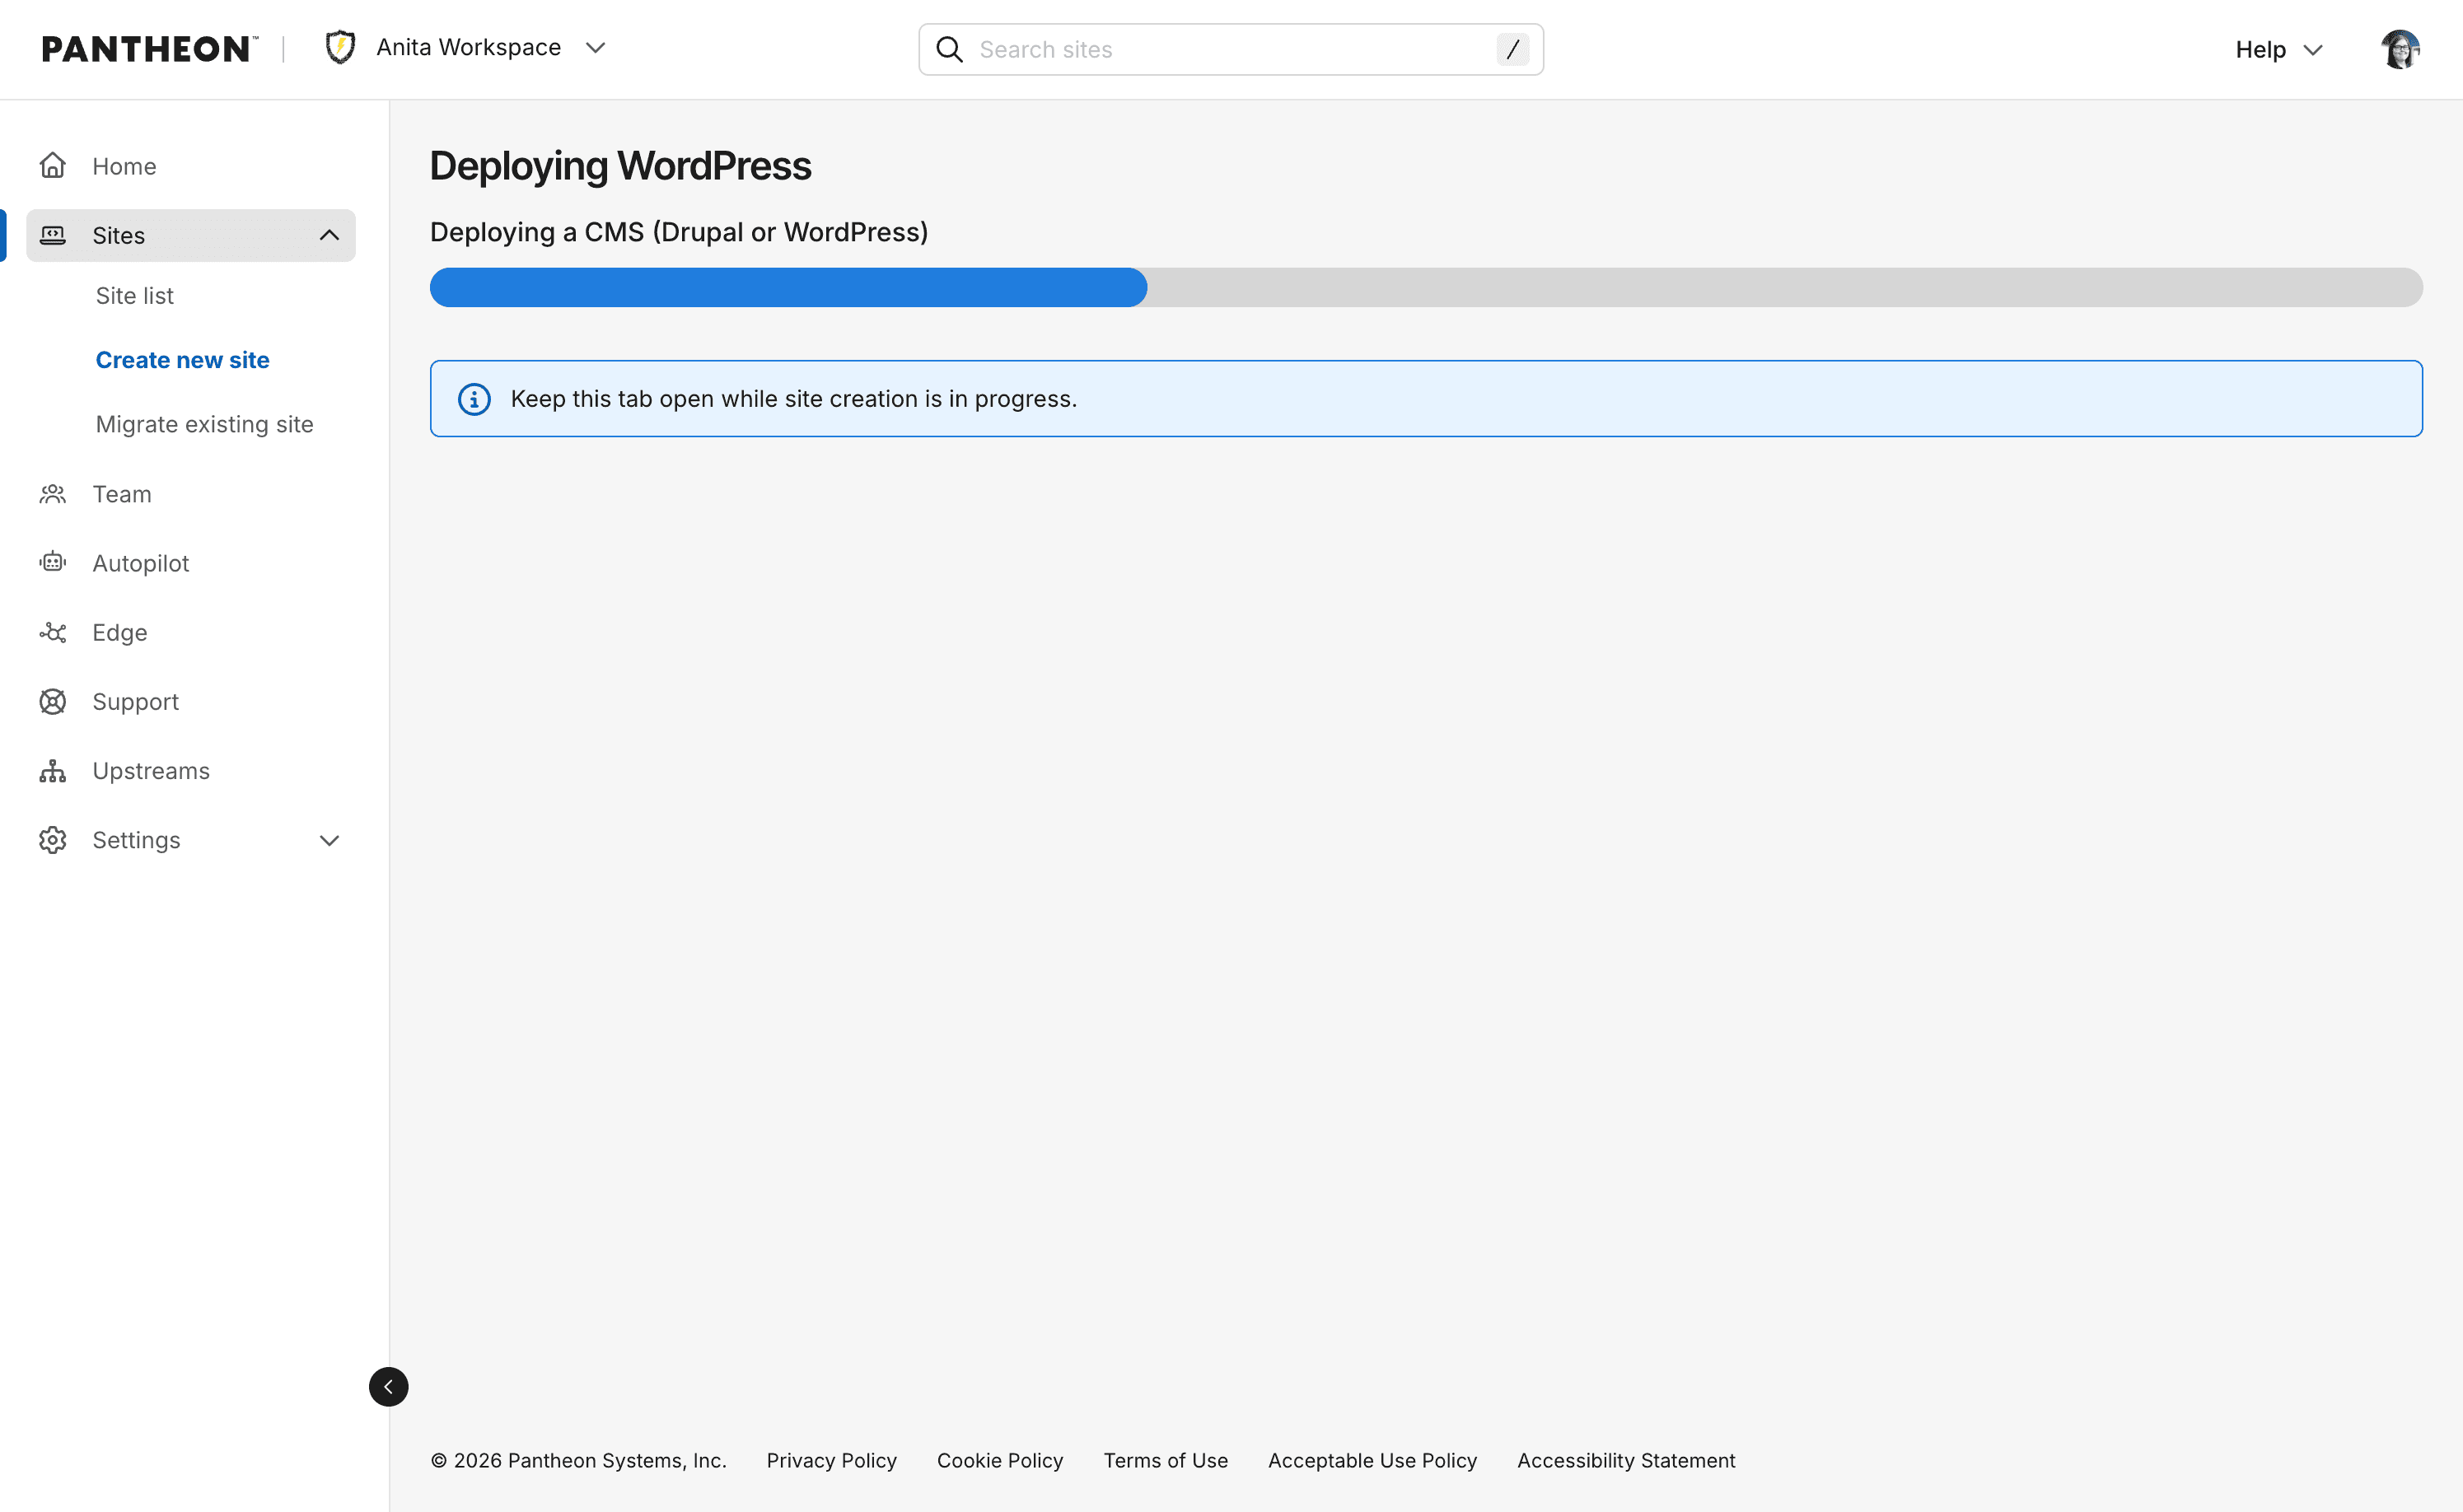Click the info icon in the notice
The width and height of the screenshot is (2463, 1512).
click(x=474, y=399)
